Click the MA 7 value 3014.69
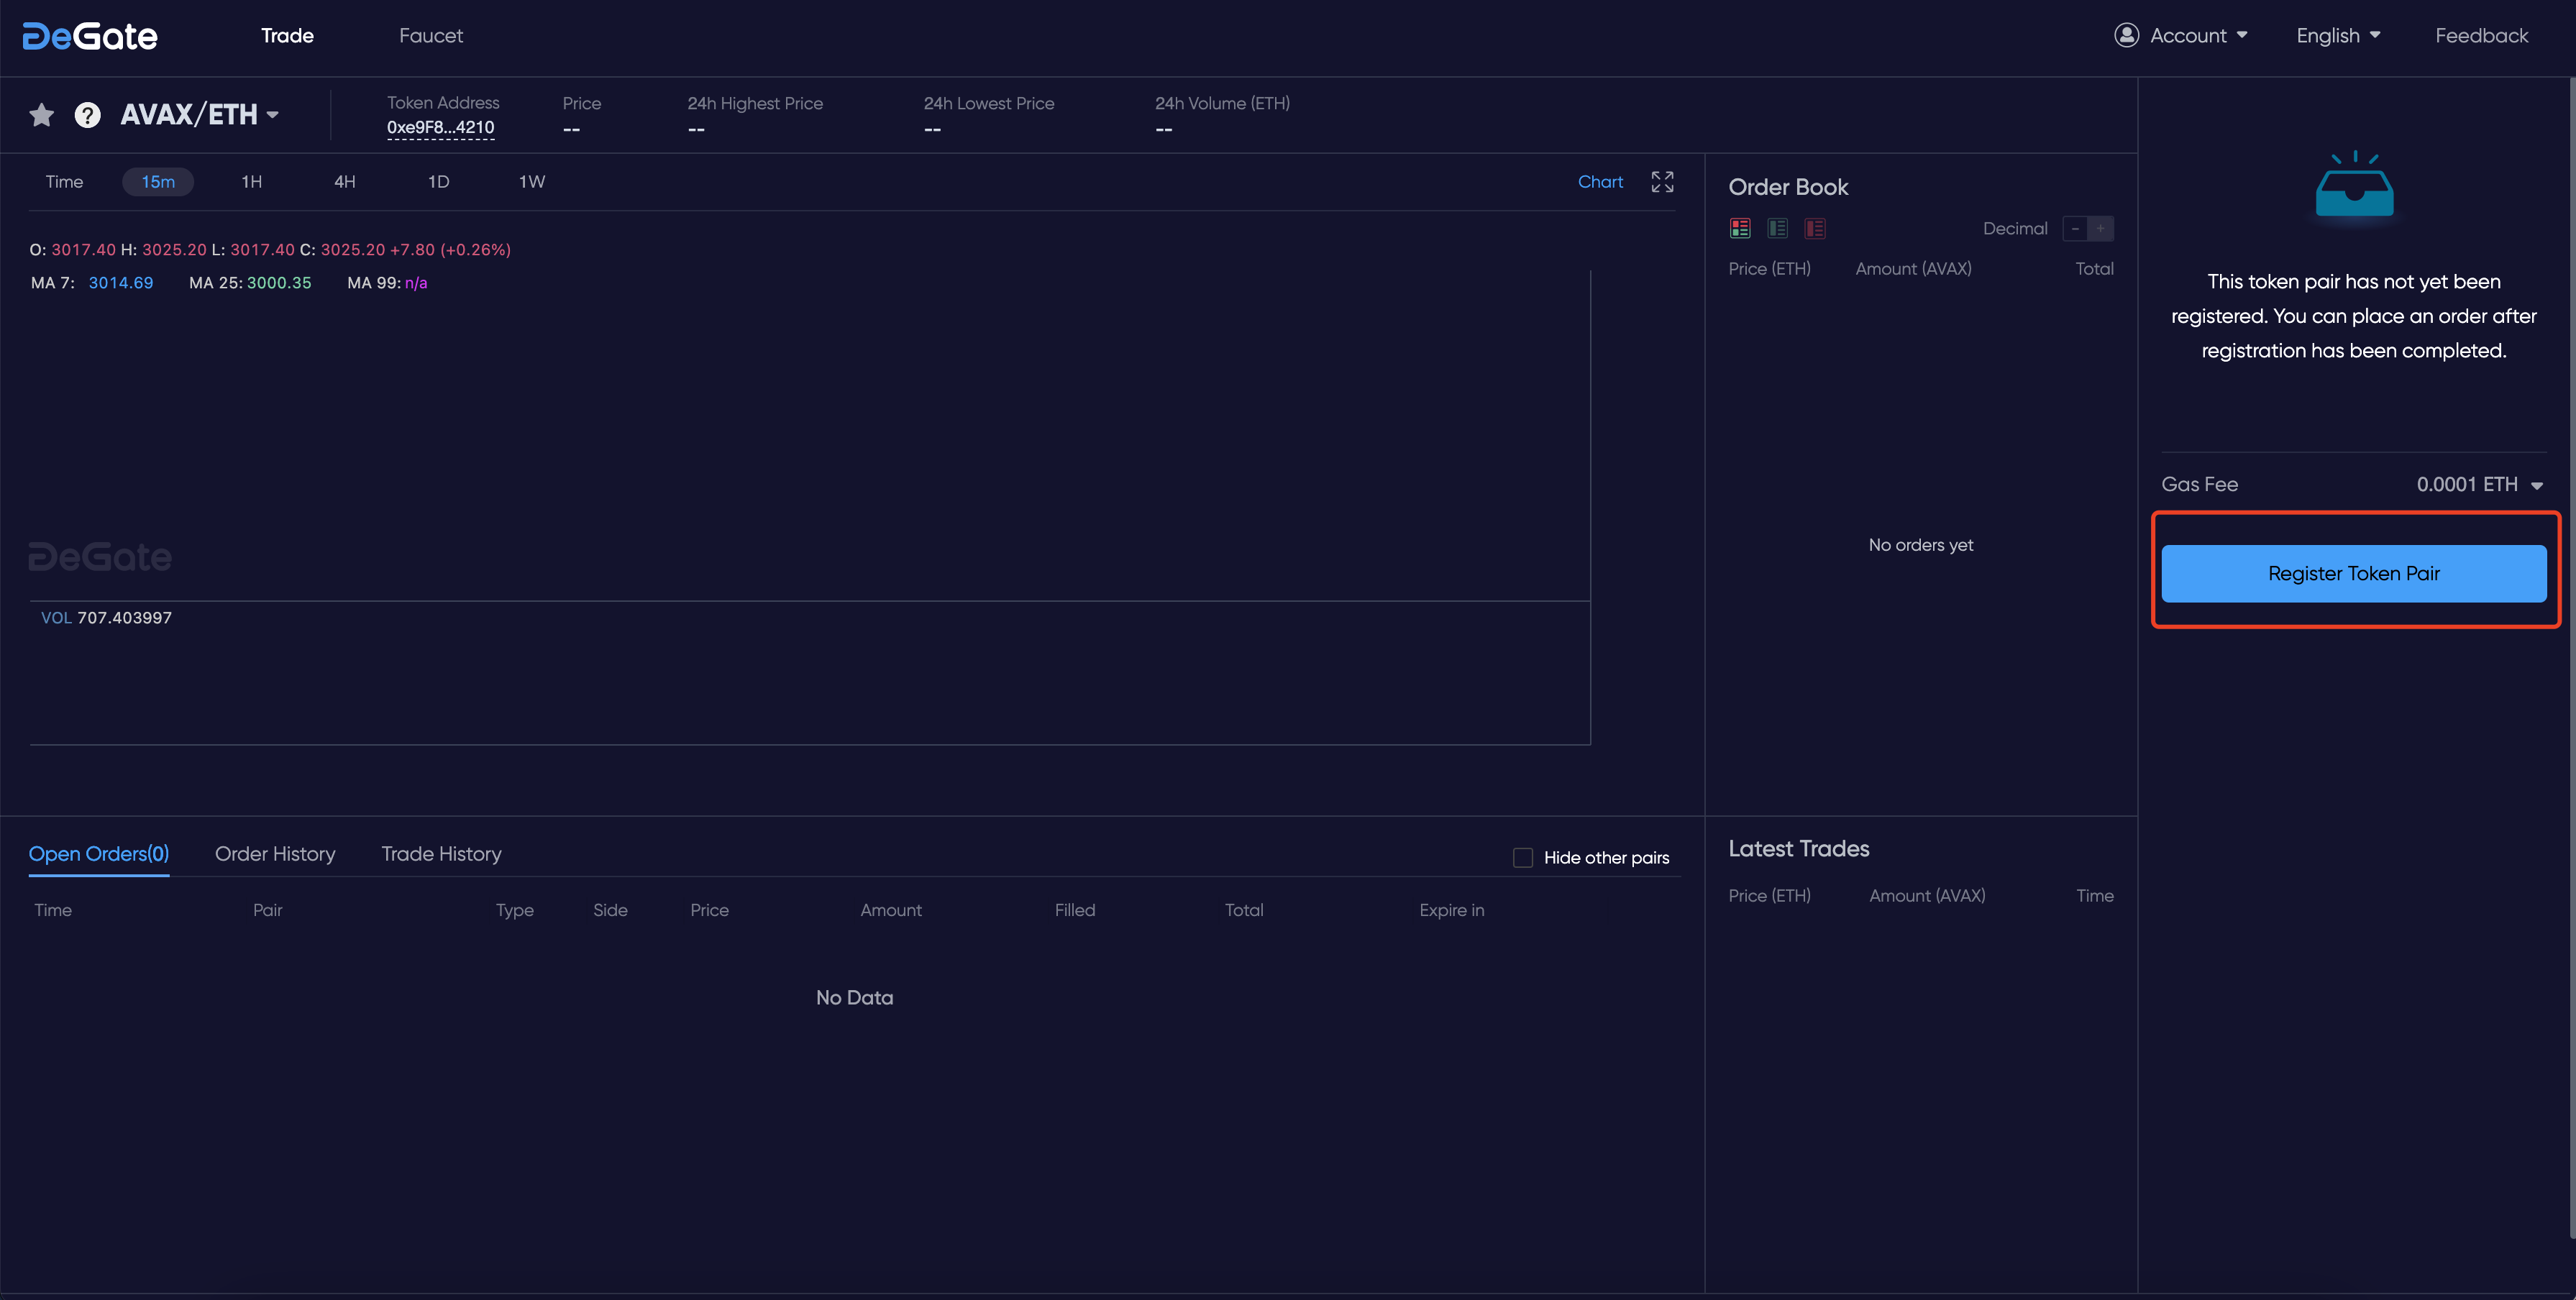This screenshot has width=2576, height=1300. pos(121,282)
